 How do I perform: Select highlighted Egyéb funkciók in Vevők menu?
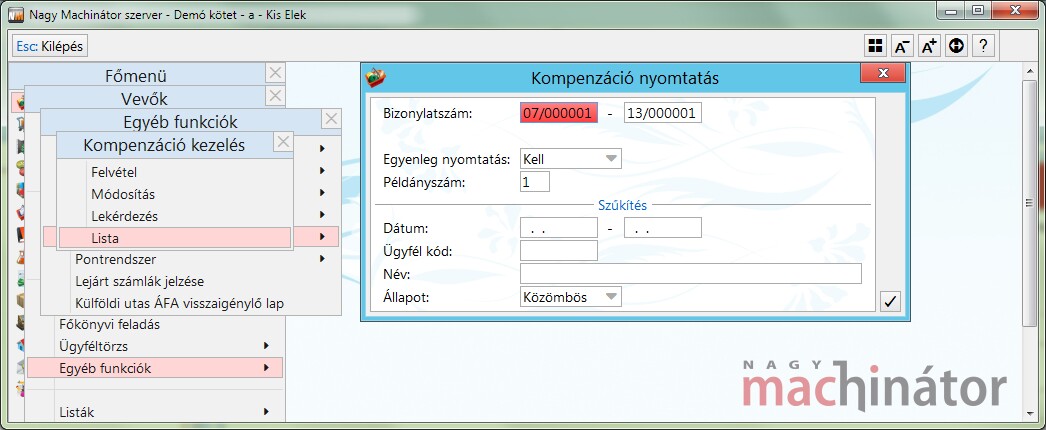click(155, 368)
